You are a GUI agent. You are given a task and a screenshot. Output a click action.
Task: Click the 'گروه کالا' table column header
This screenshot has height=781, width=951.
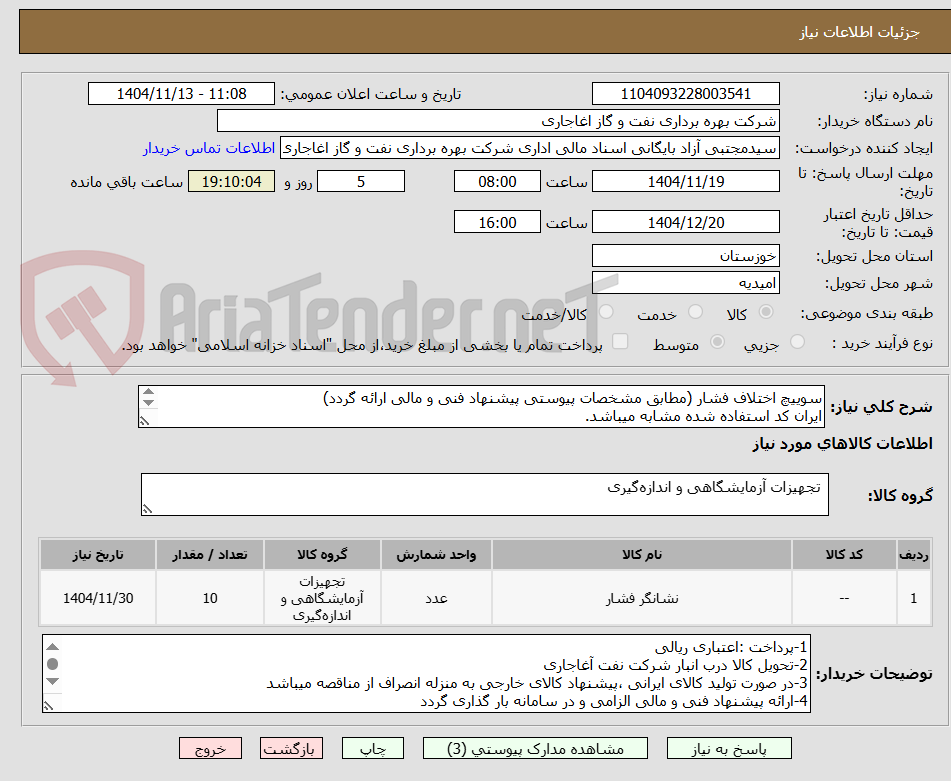click(322, 555)
